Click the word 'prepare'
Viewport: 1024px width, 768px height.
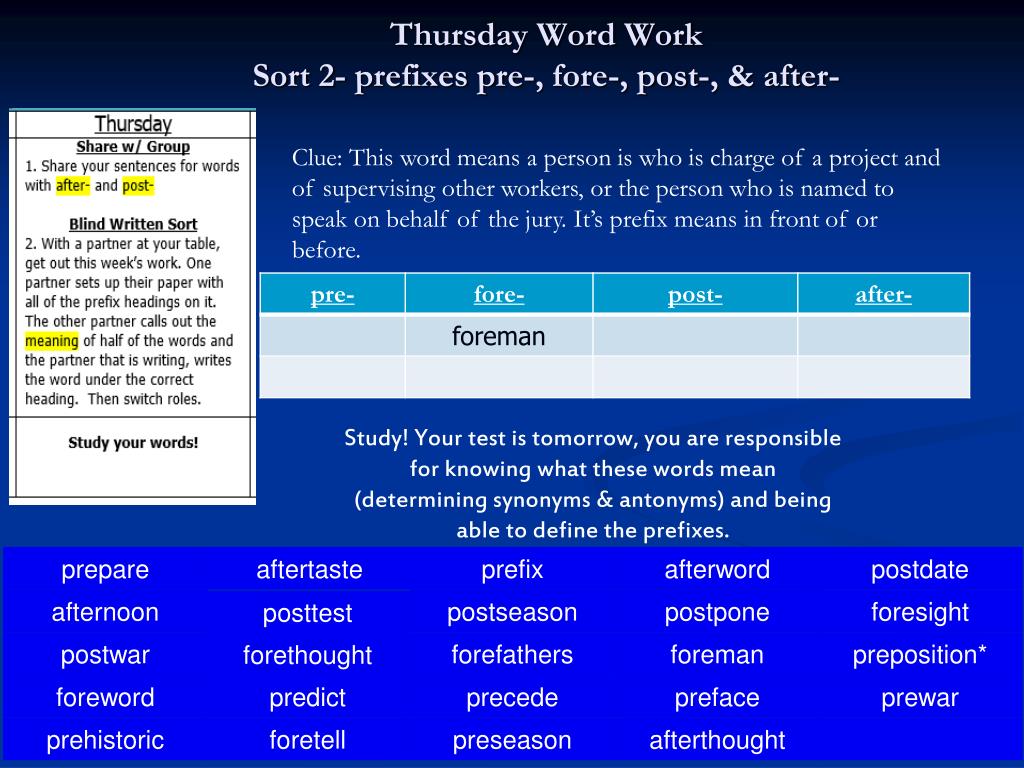[x=105, y=569]
